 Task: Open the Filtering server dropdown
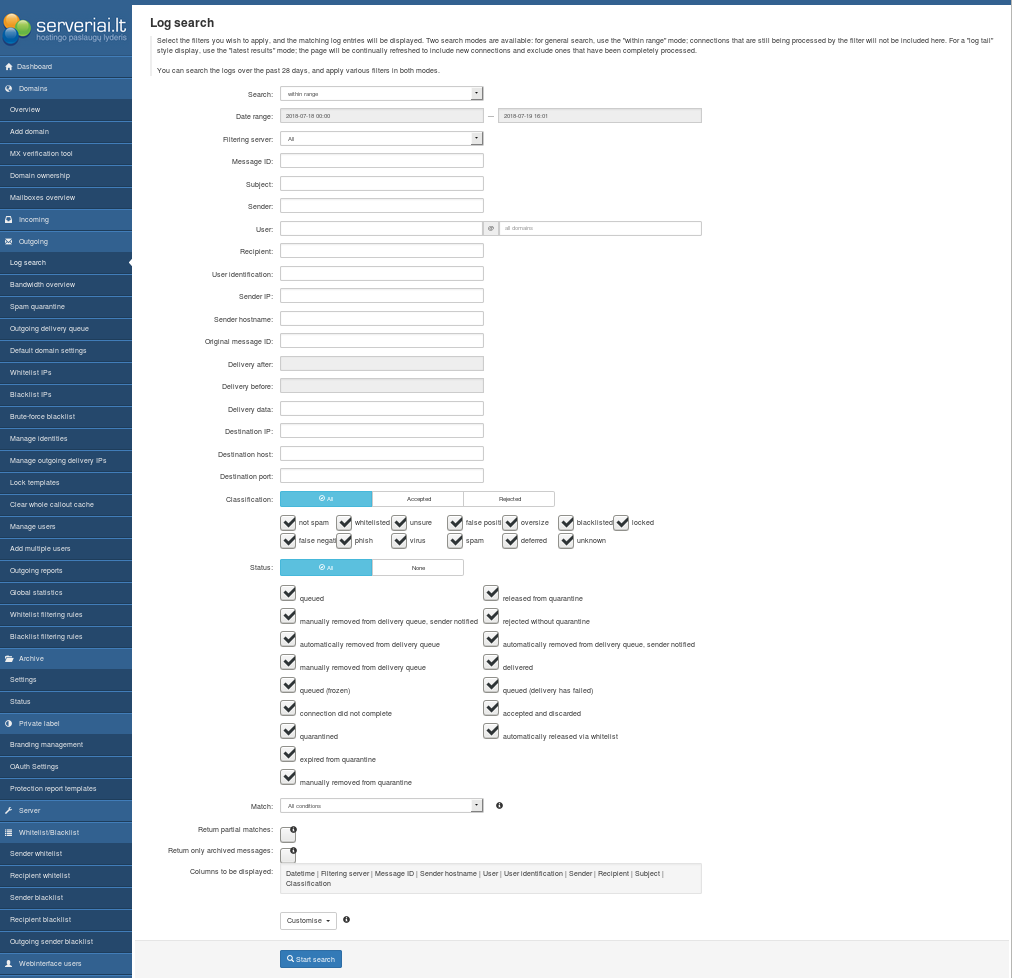click(x=381, y=139)
